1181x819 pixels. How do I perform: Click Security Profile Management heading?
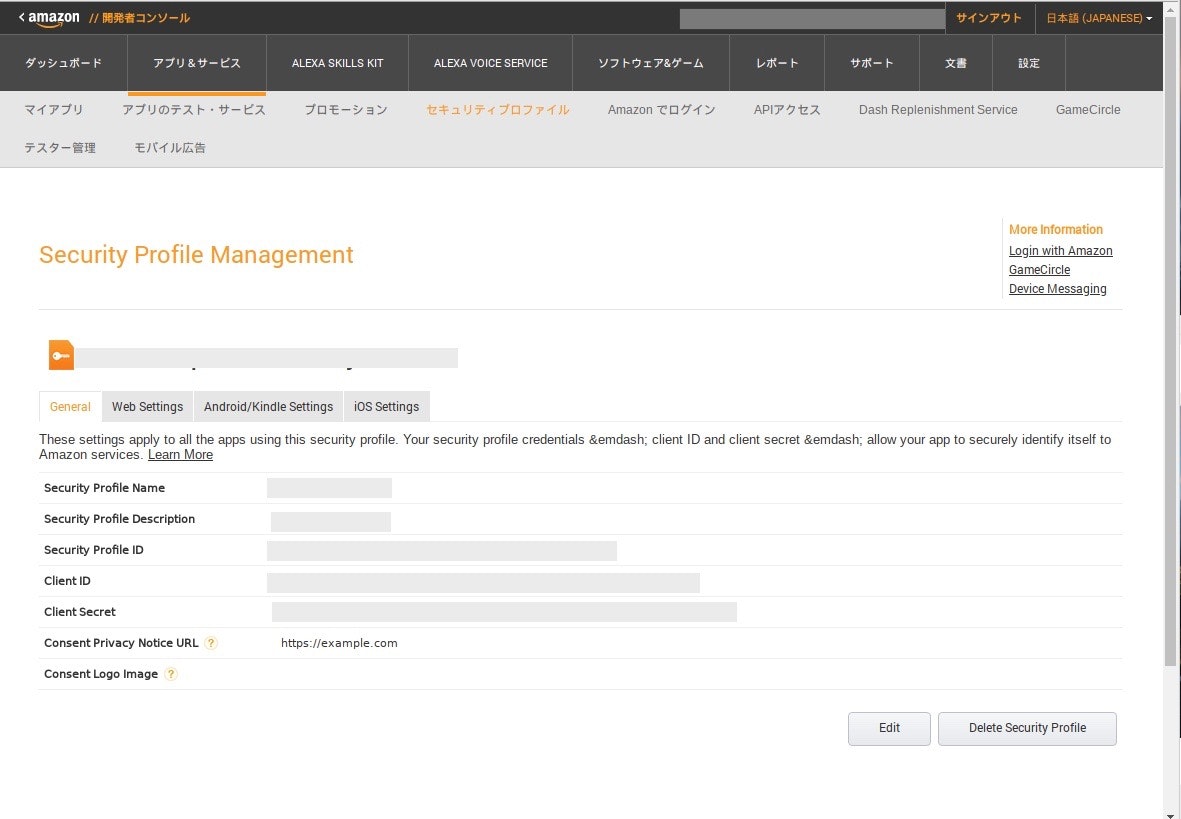pos(196,255)
